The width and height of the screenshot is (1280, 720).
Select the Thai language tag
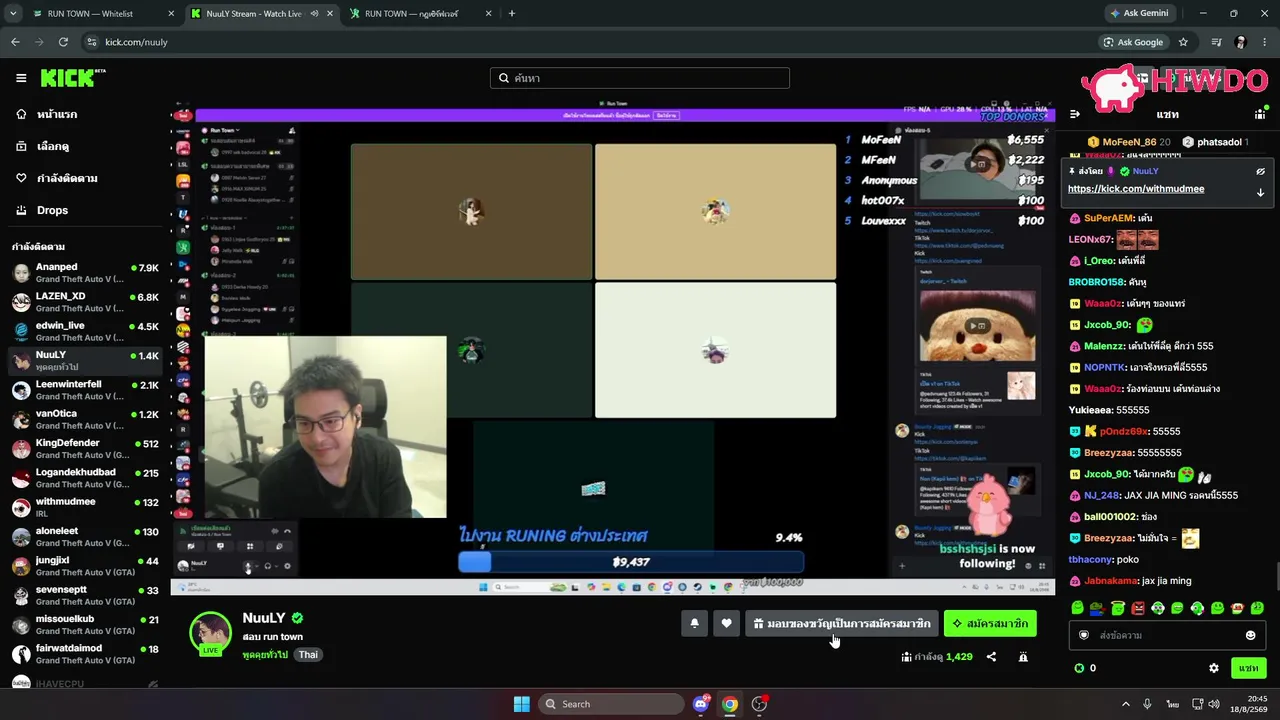(308, 655)
